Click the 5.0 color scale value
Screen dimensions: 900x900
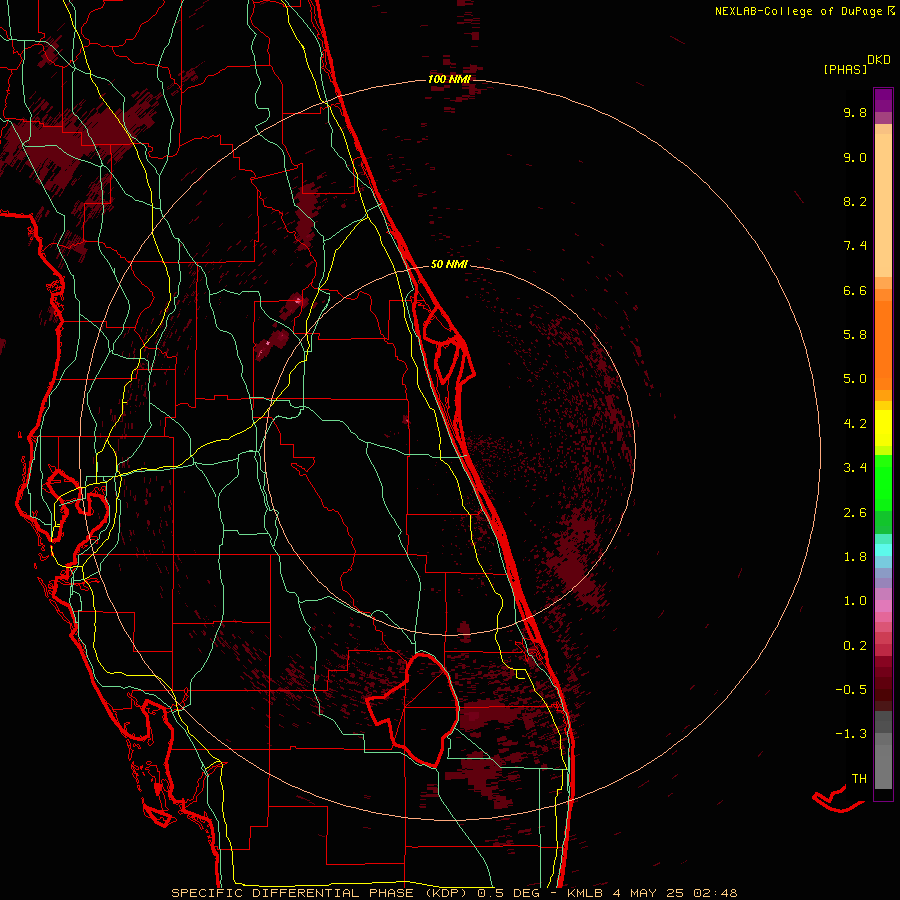click(855, 379)
